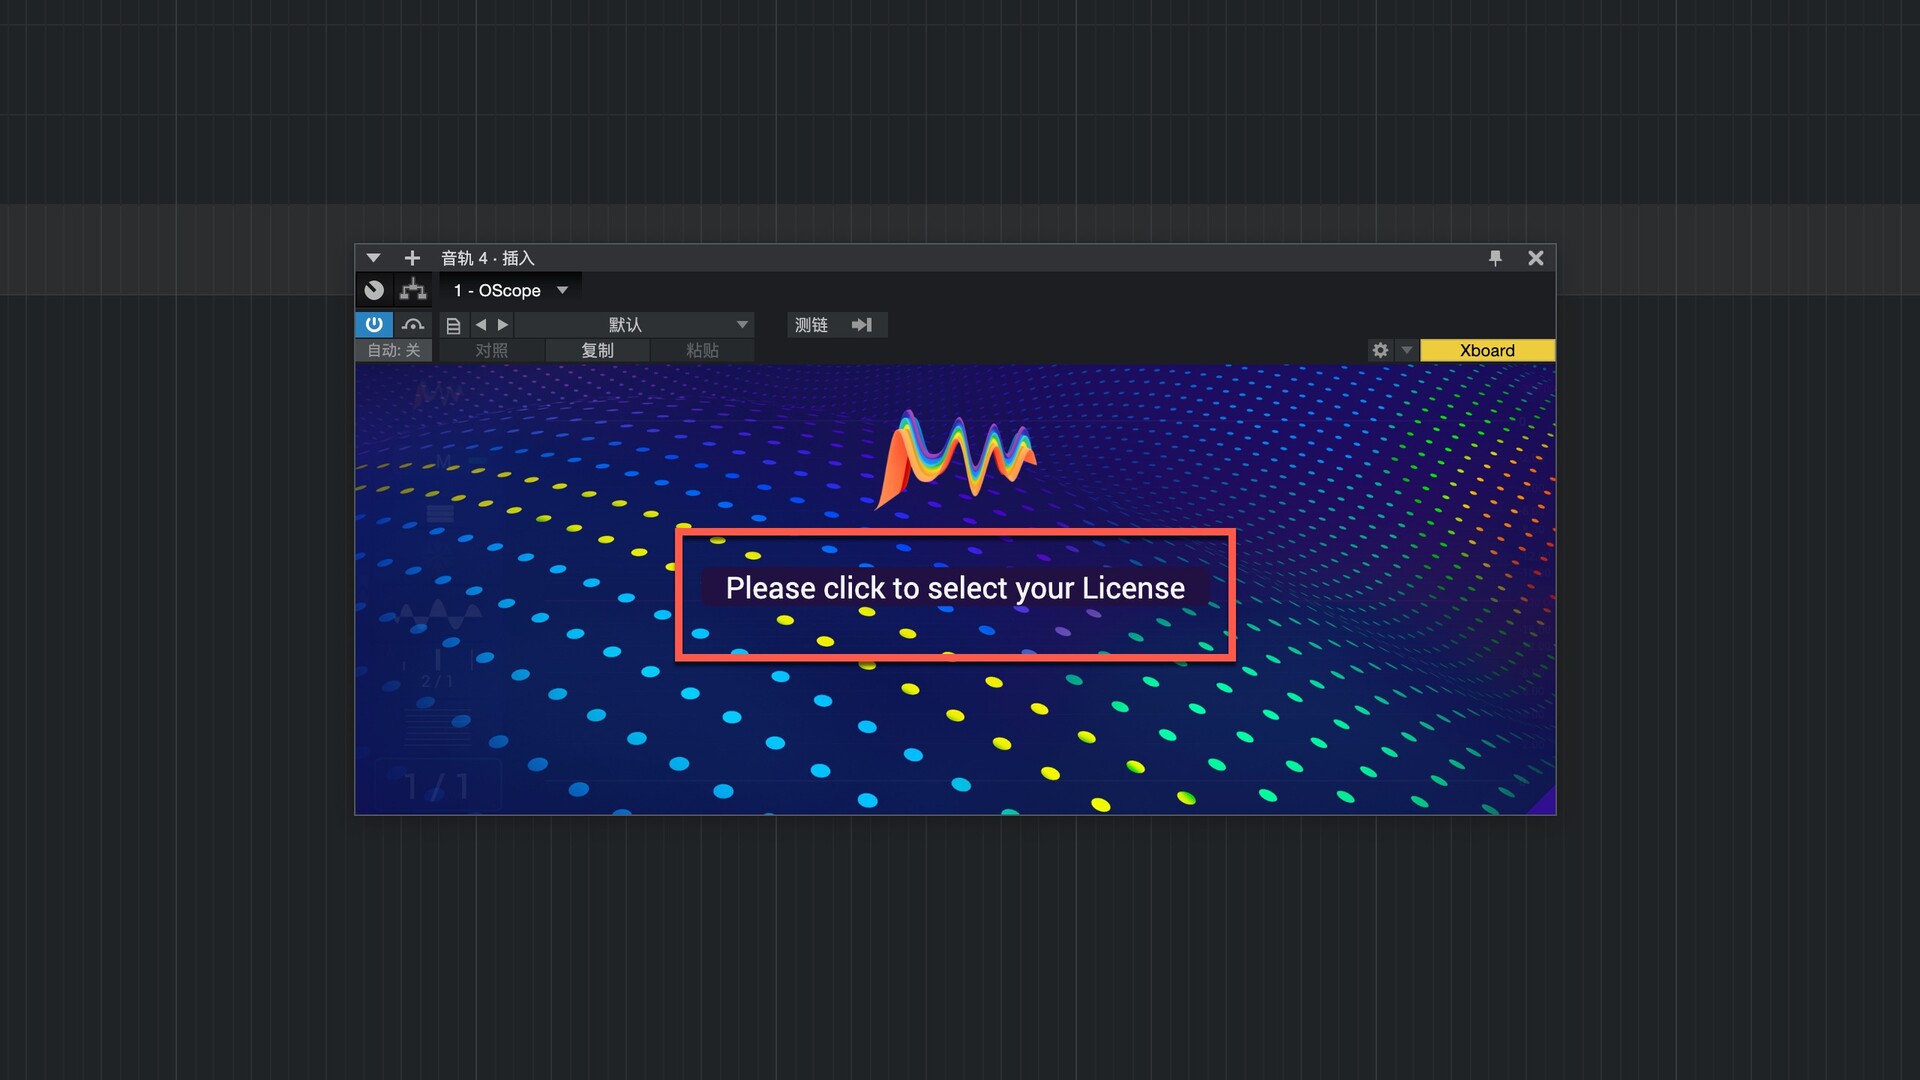Toggle the bypass arc button
The height and width of the screenshot is (1080, 1920).
pyautogui.click(x=413, y=324)
